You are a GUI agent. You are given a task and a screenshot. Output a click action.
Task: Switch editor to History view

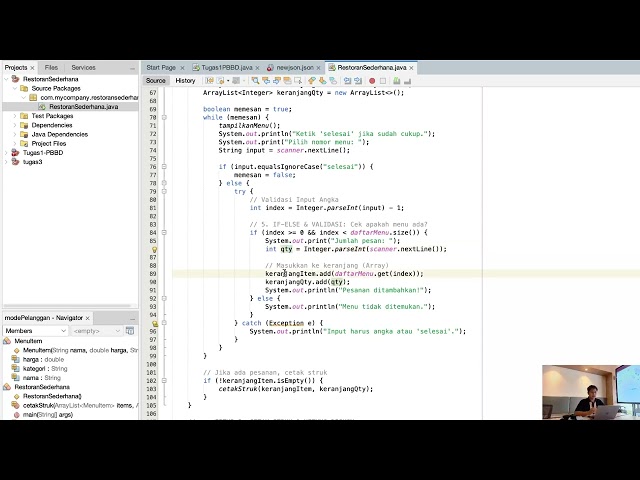tap(186, 81)
